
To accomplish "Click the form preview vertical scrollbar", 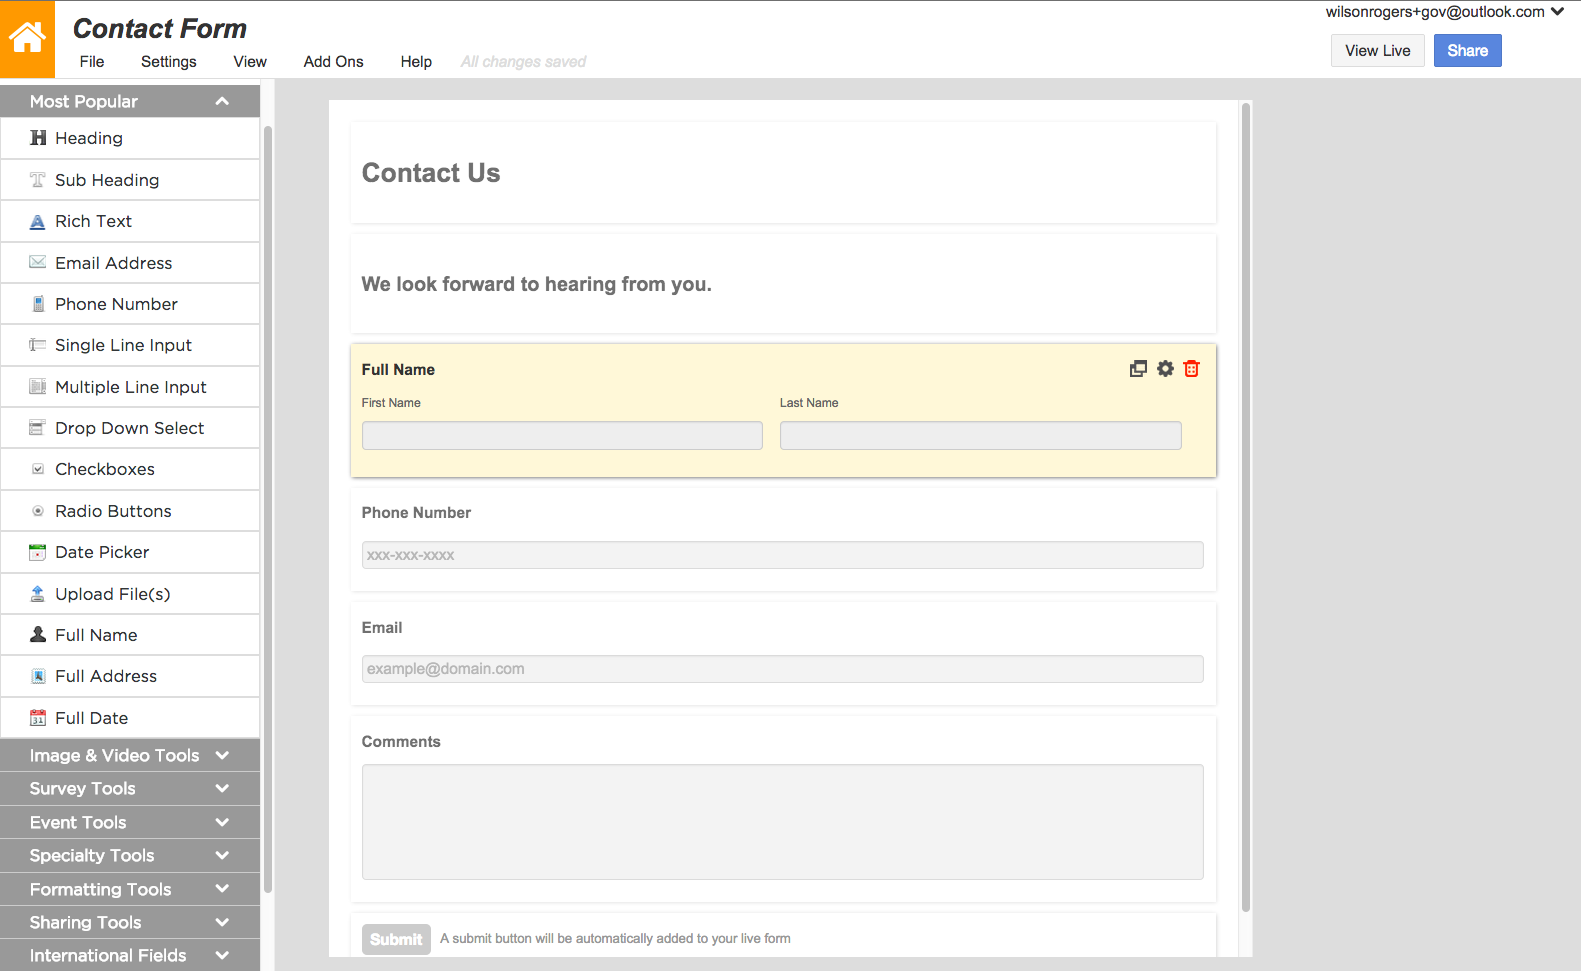I will click(1246, 500).
